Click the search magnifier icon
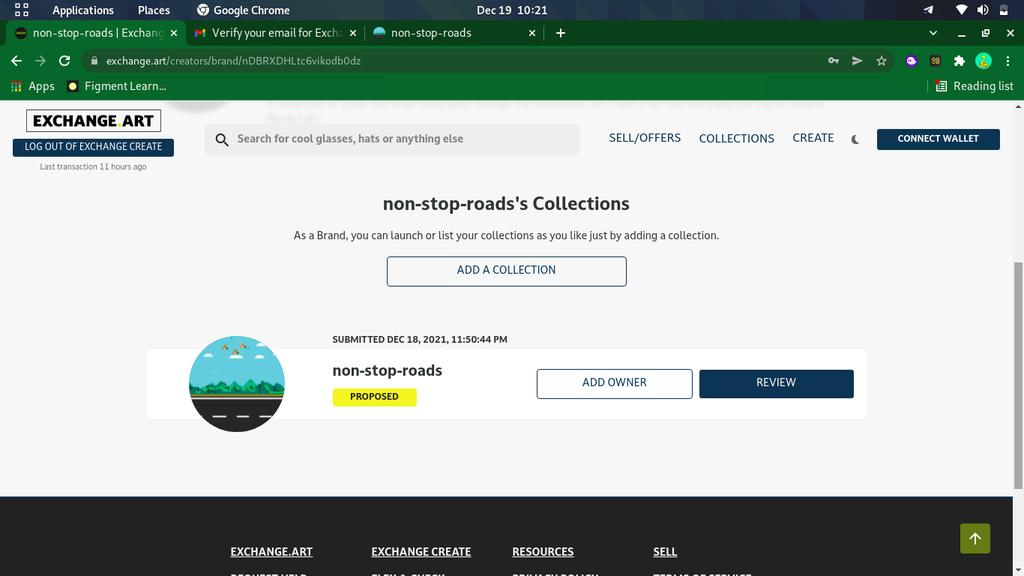This screenshot has width=1024, height=576. (x=222, y=140)
